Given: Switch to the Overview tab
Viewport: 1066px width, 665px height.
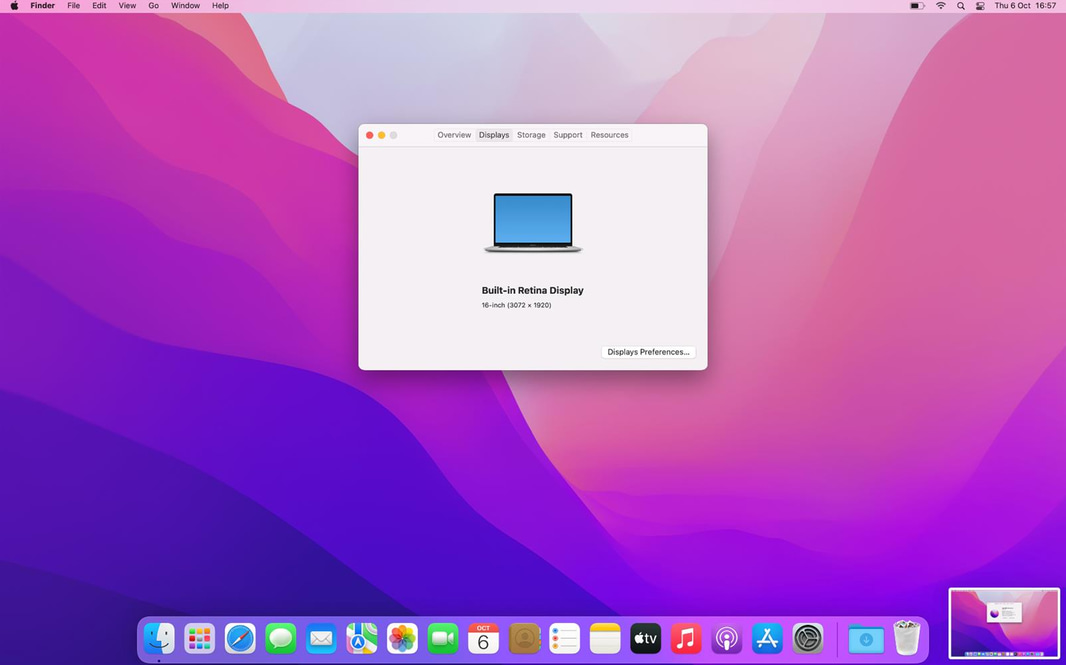Looking at the screenshot, I should pos(454,135).
